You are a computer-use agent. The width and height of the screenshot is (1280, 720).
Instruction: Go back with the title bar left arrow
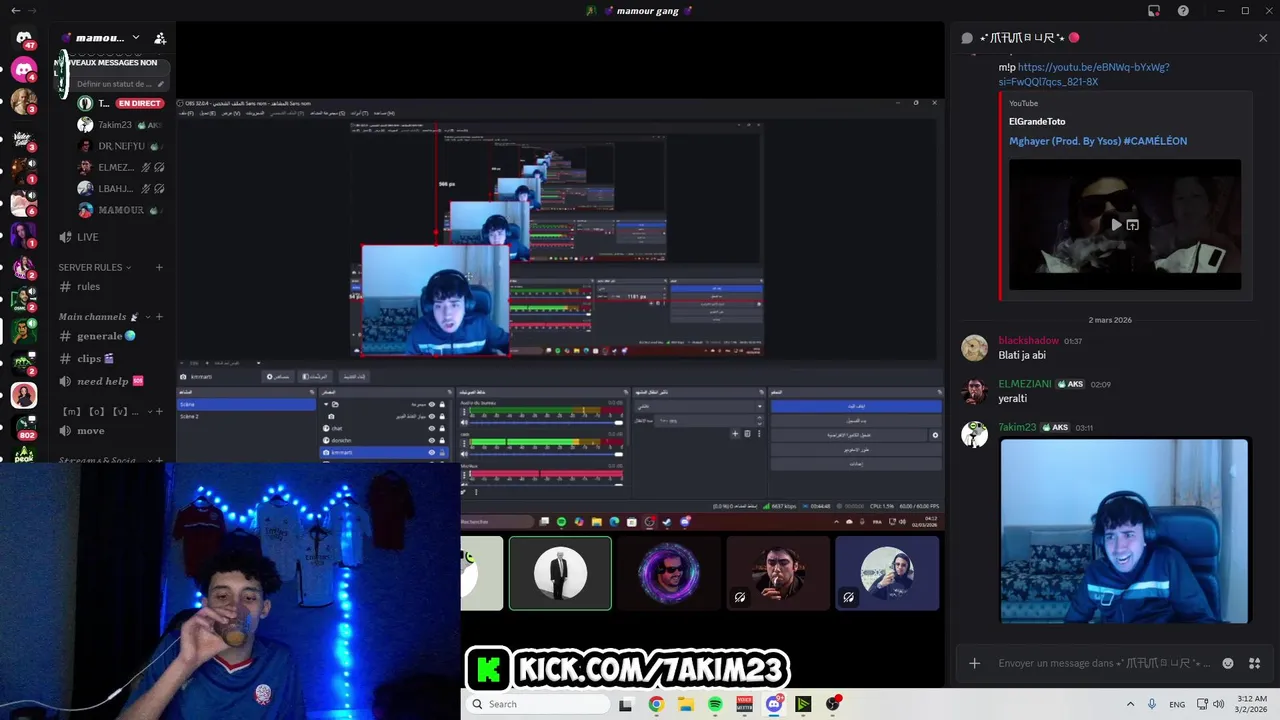tap(15, 11)
